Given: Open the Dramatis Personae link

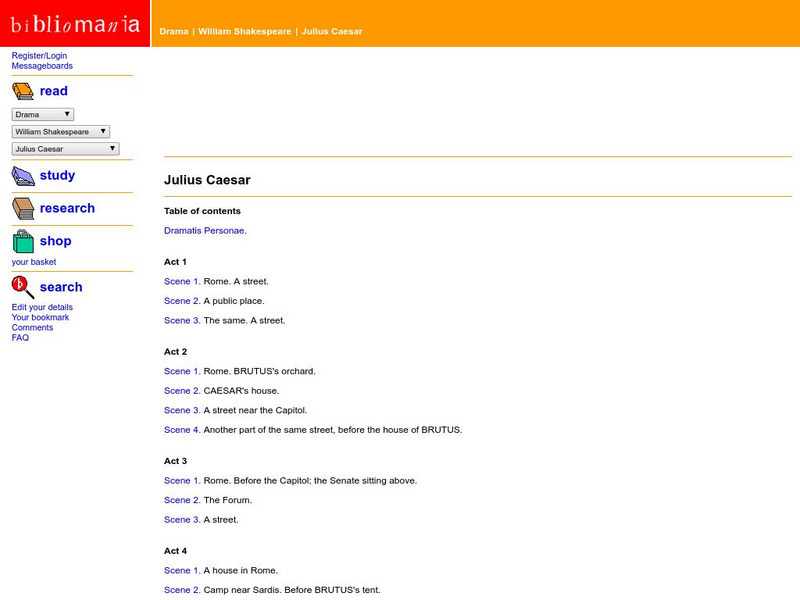Looking at the screenshot, I should (205, 231).
